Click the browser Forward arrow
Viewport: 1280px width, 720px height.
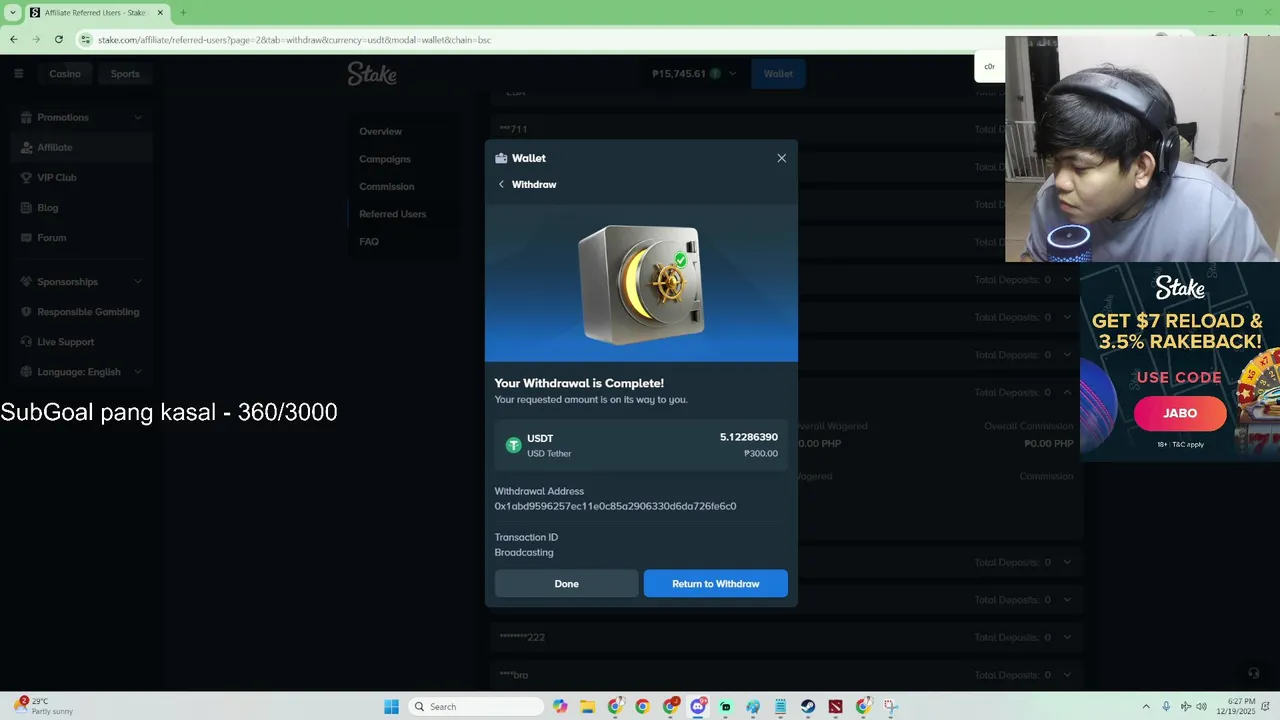[36, 39]
